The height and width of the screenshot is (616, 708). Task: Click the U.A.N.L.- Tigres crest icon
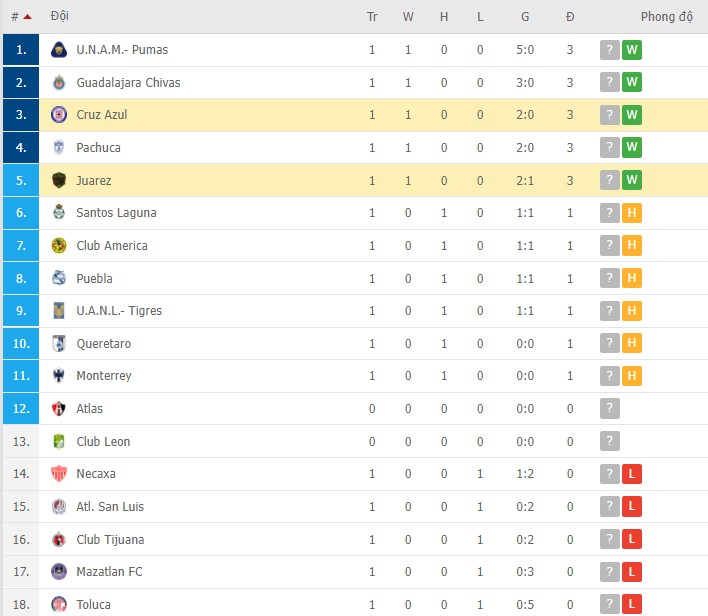[58, 311]
